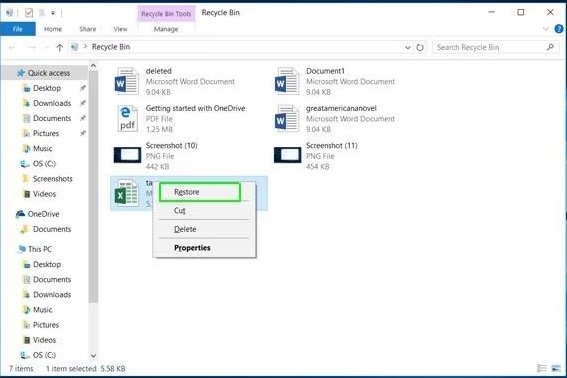Viewport: 567px width, 378px height.
Task: Open Downloads under This PC
Action: coord(52,295)
